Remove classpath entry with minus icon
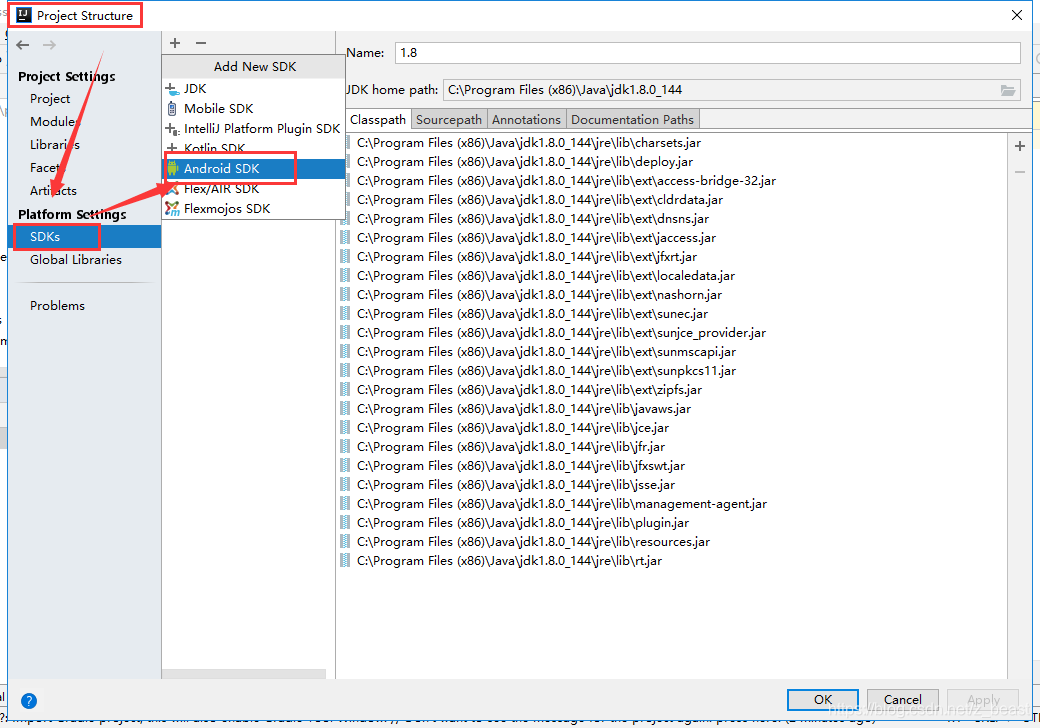Screen dimensions: 1040x728 click(x=1020, y=172)
